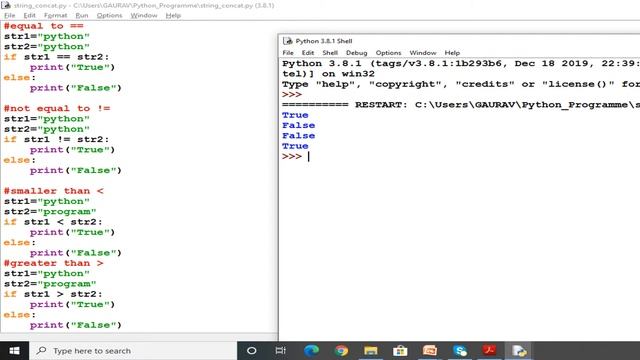Open Edit menu in the editor window
The width and height of the screenshot is (640, 360).
point(29,16)
